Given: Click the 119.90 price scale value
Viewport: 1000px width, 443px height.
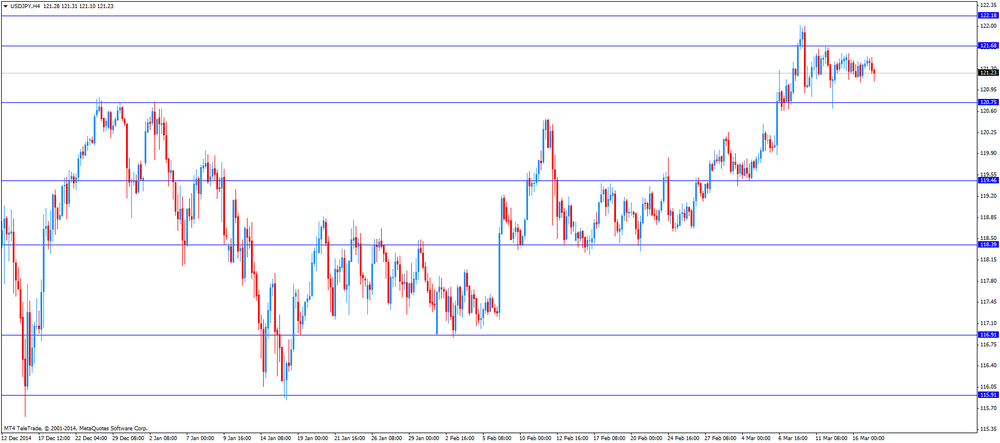Looking at the screenshot, I should coord(988,153).
